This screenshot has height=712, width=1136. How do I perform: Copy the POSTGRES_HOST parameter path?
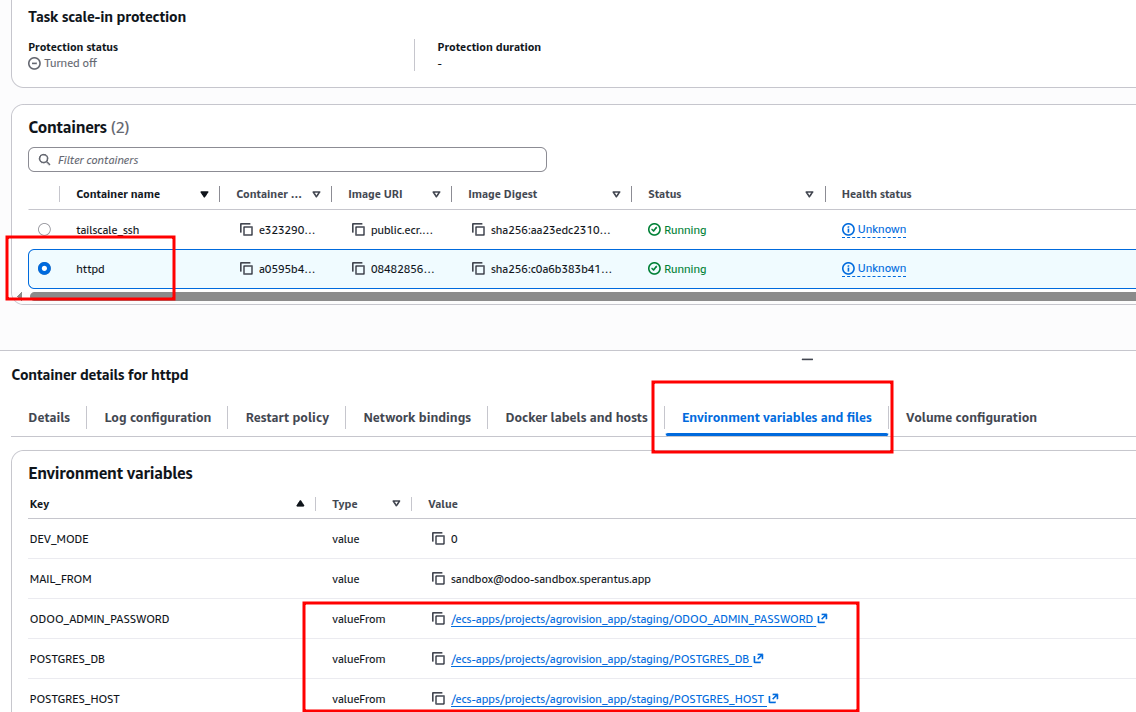point(438,699)
